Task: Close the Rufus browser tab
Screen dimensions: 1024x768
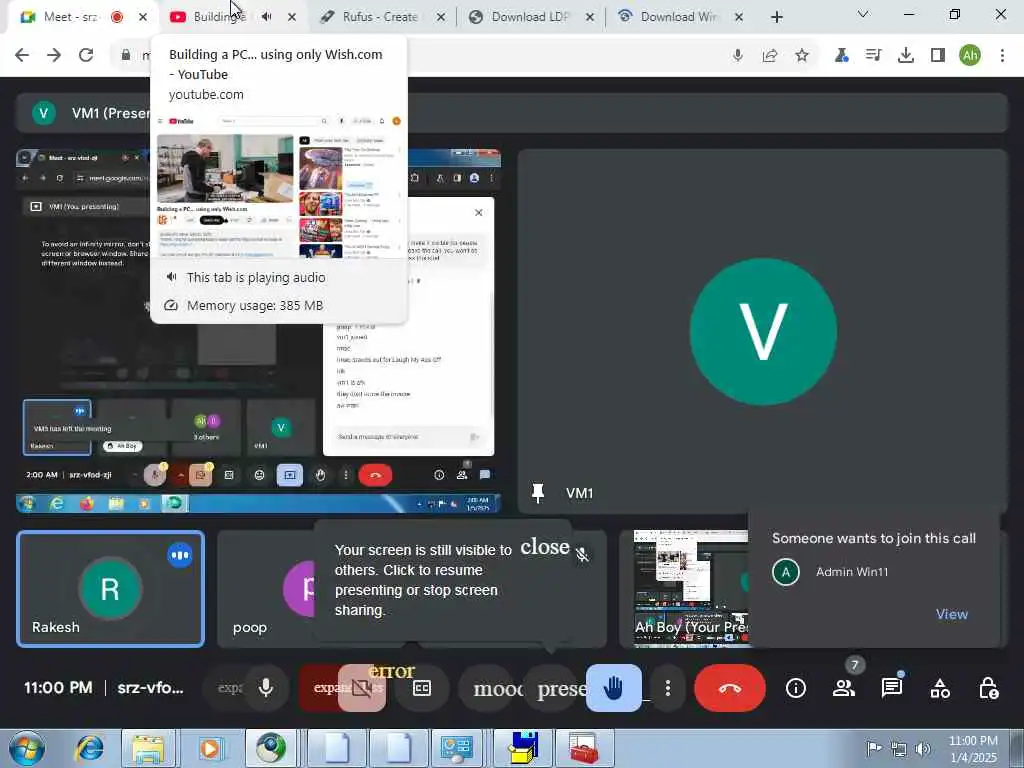Action: [x=441, y=17]
